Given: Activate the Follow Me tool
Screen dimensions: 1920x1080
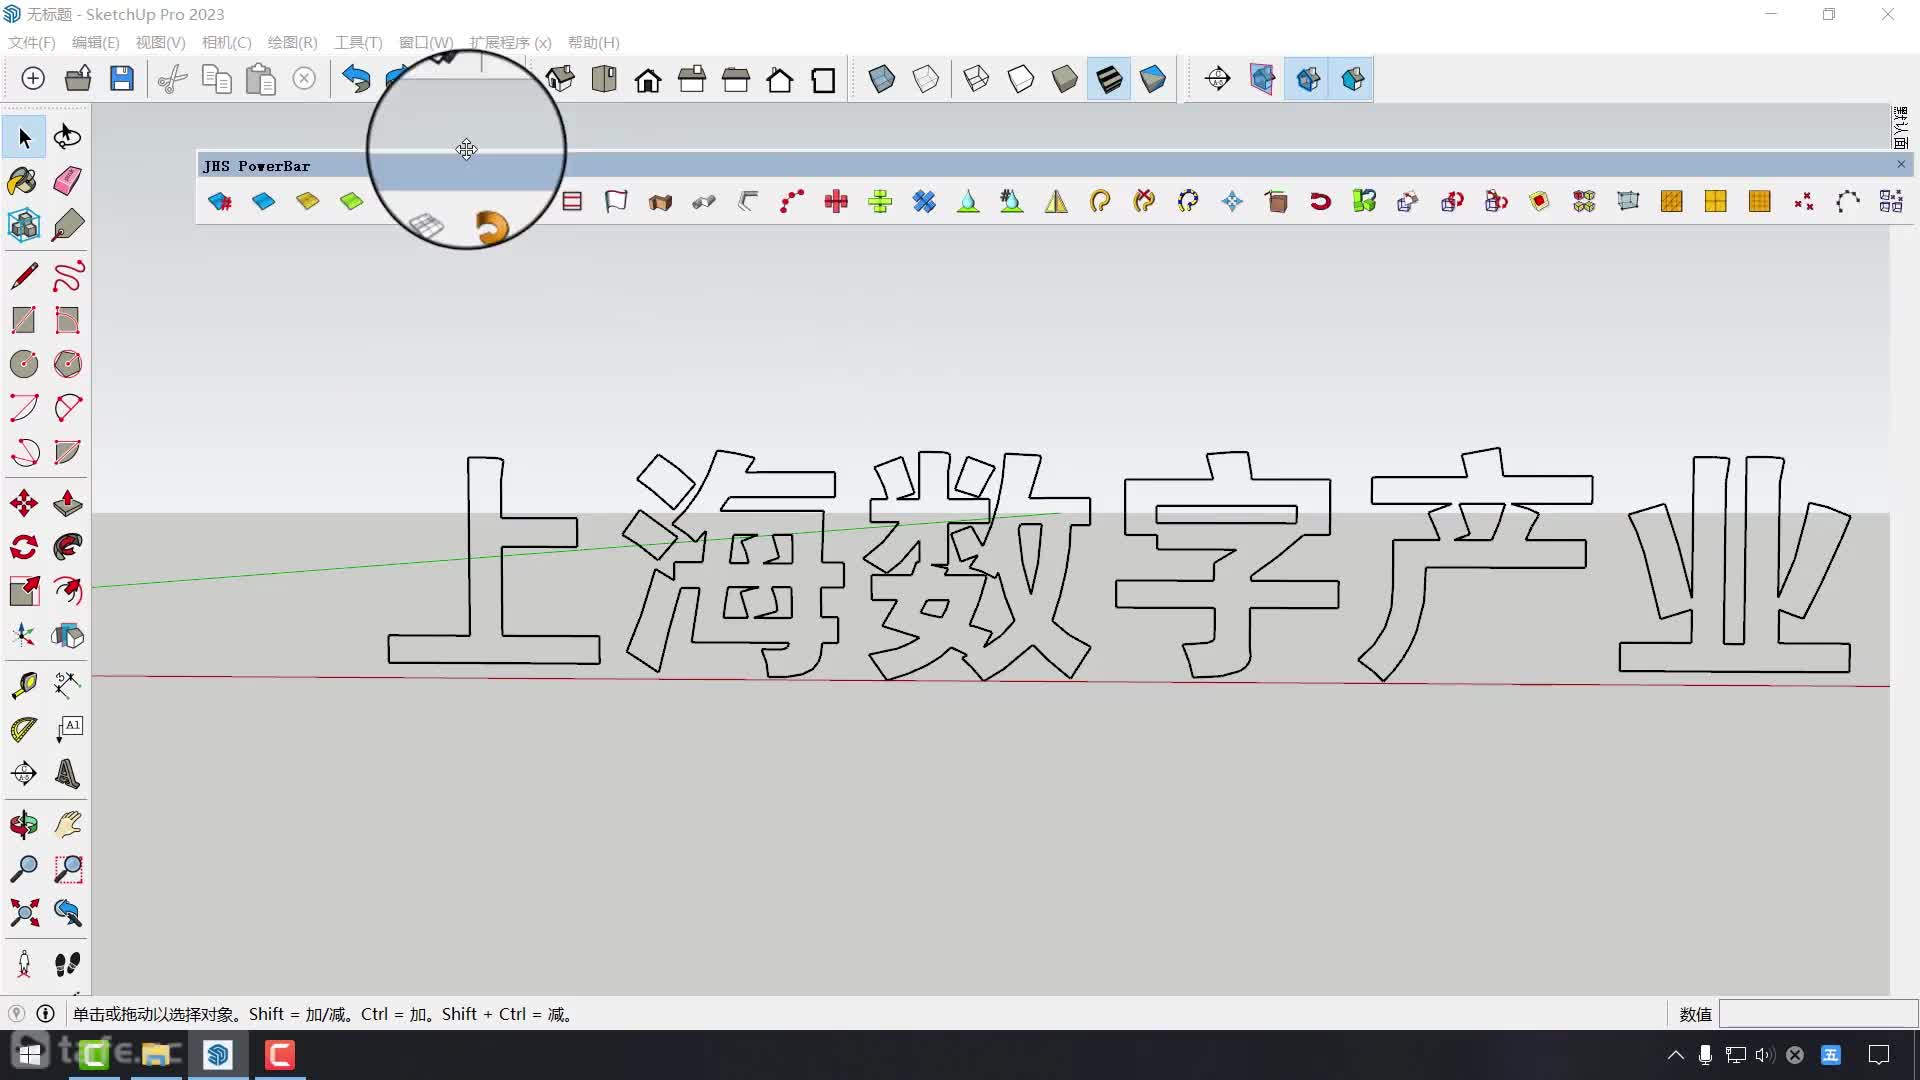Looking at the screenshot, I should (x=67, y=547).
